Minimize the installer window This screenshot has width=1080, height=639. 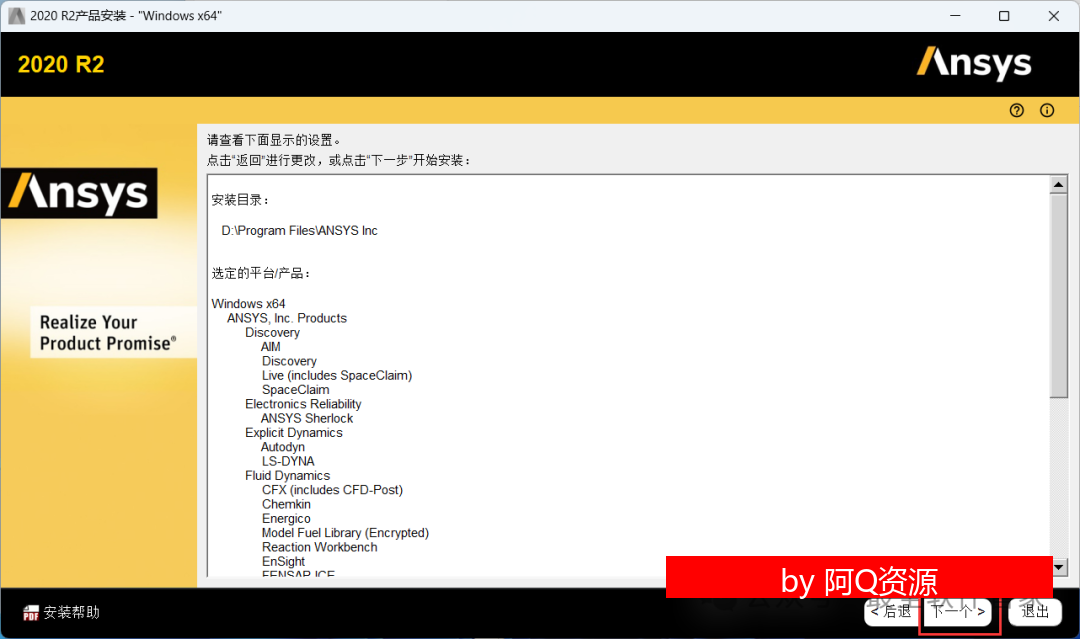pos(957,16)
